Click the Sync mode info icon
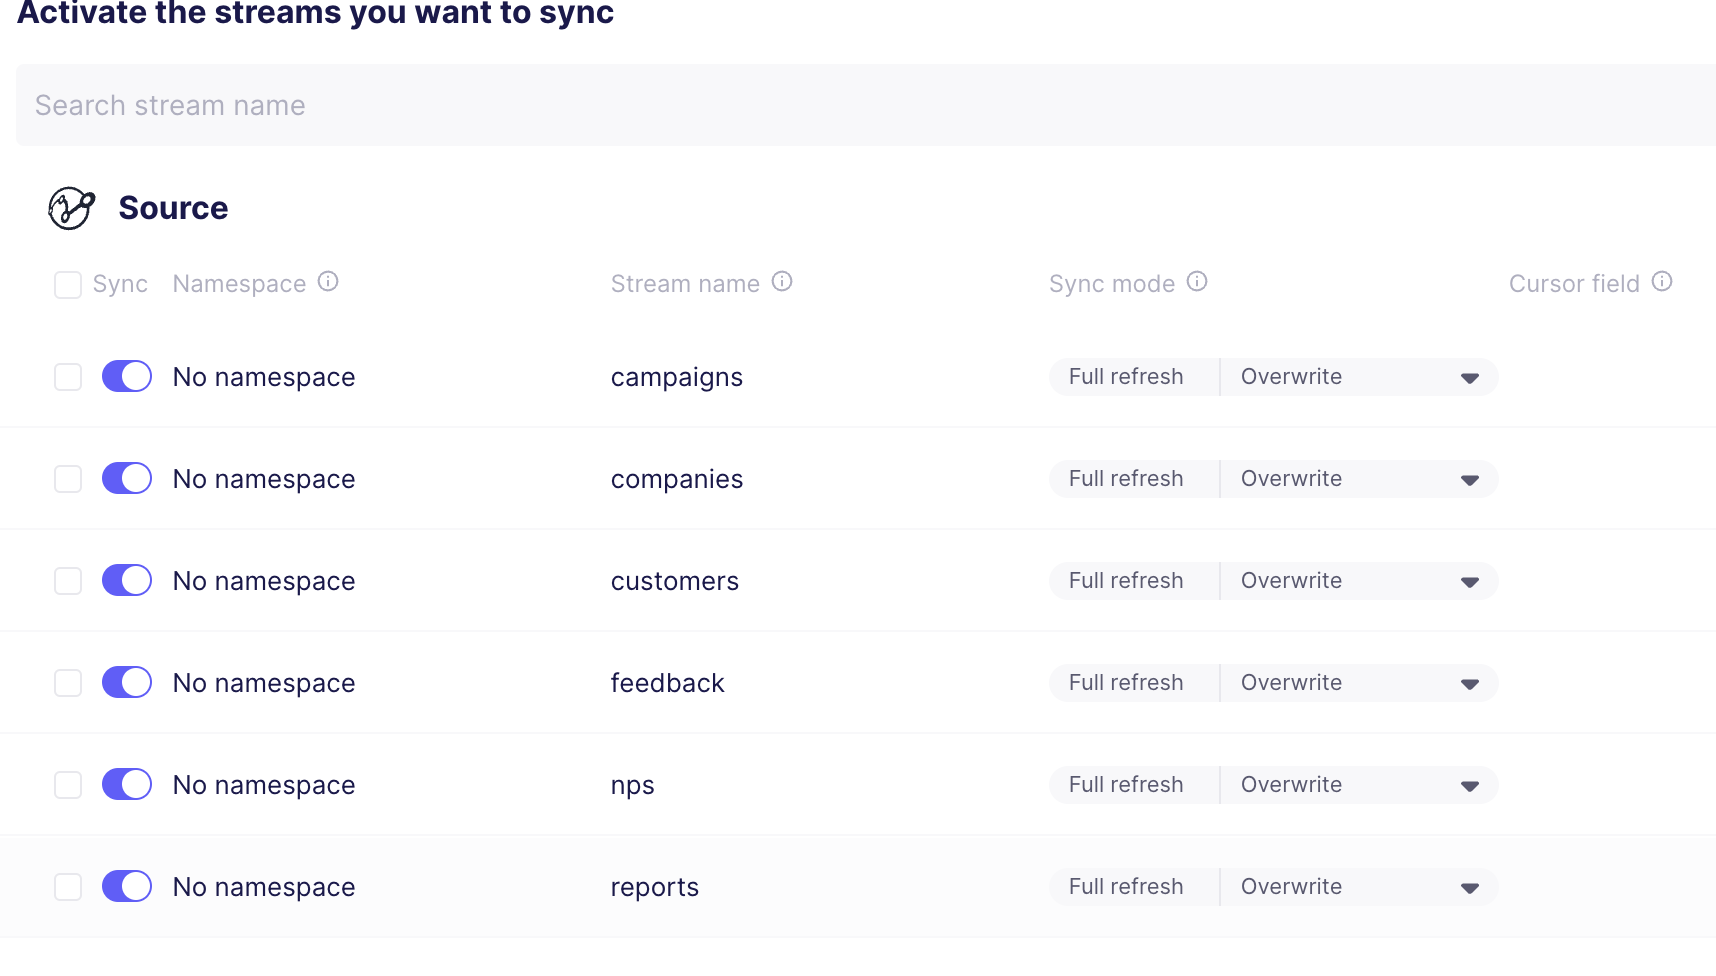This screenshot has width=1716, height=976. click(x=1197, y=281)
